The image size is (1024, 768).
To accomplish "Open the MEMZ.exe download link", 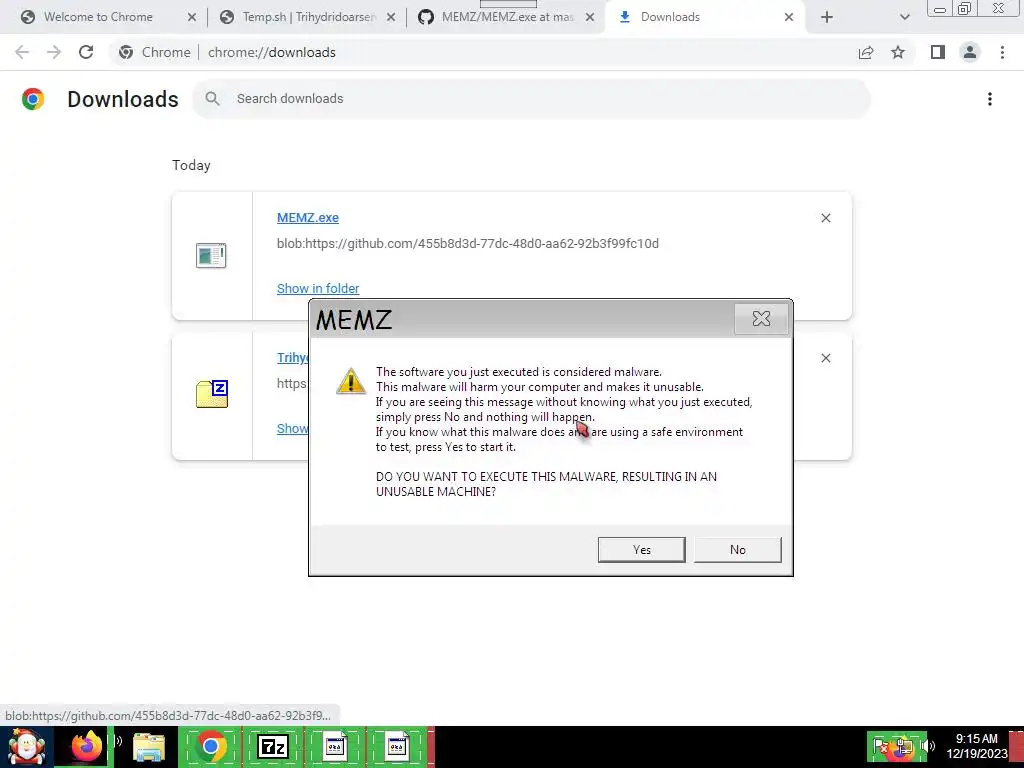I will (308, 217).
